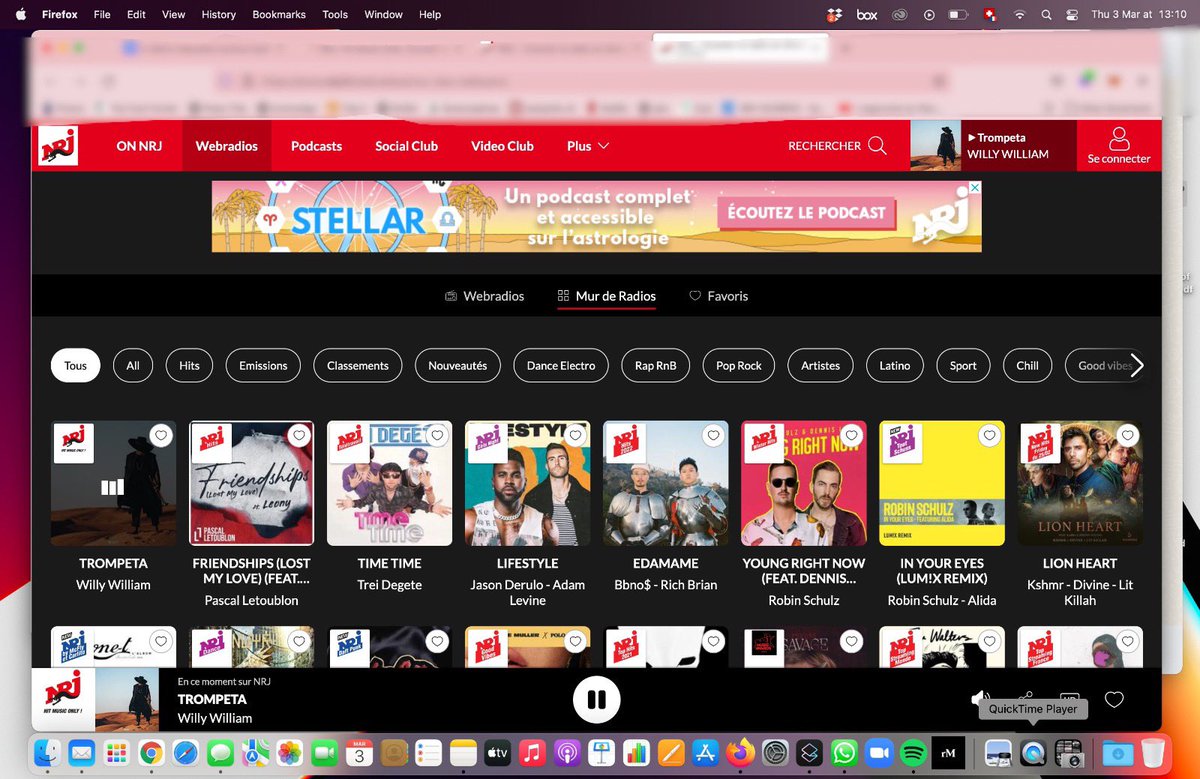
Task: Launch Zoom from the Dock
Action: (x=879, y=753)
